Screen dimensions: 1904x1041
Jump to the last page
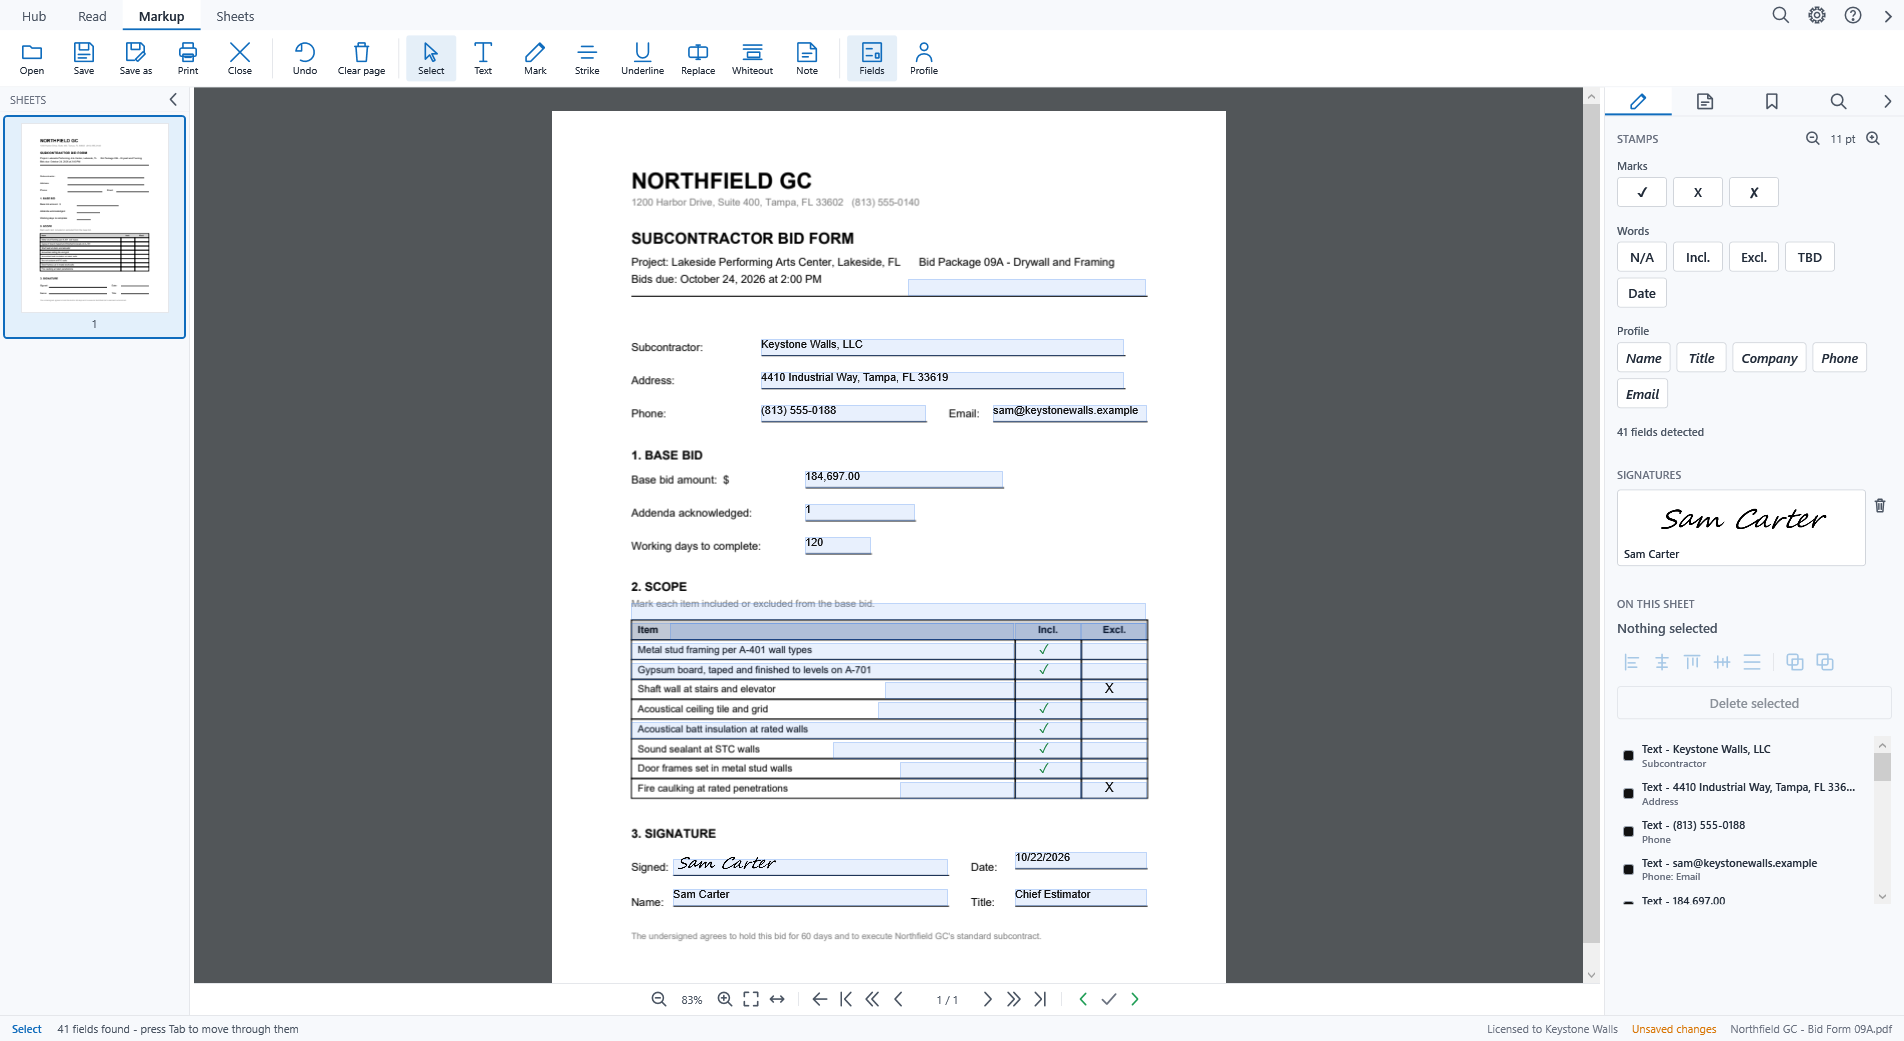click(1040, 999)
